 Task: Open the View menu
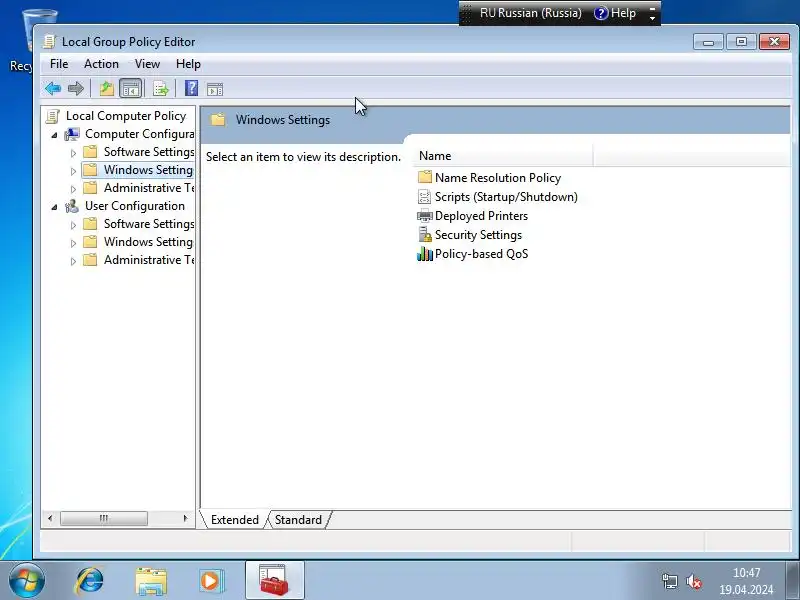pyautogui.click(x=147, y=64)
